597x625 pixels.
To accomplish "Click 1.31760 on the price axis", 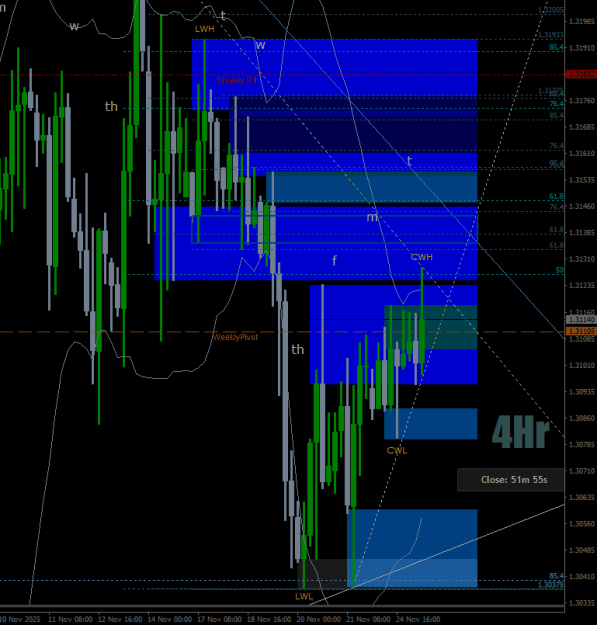I will tap(582, 101).
